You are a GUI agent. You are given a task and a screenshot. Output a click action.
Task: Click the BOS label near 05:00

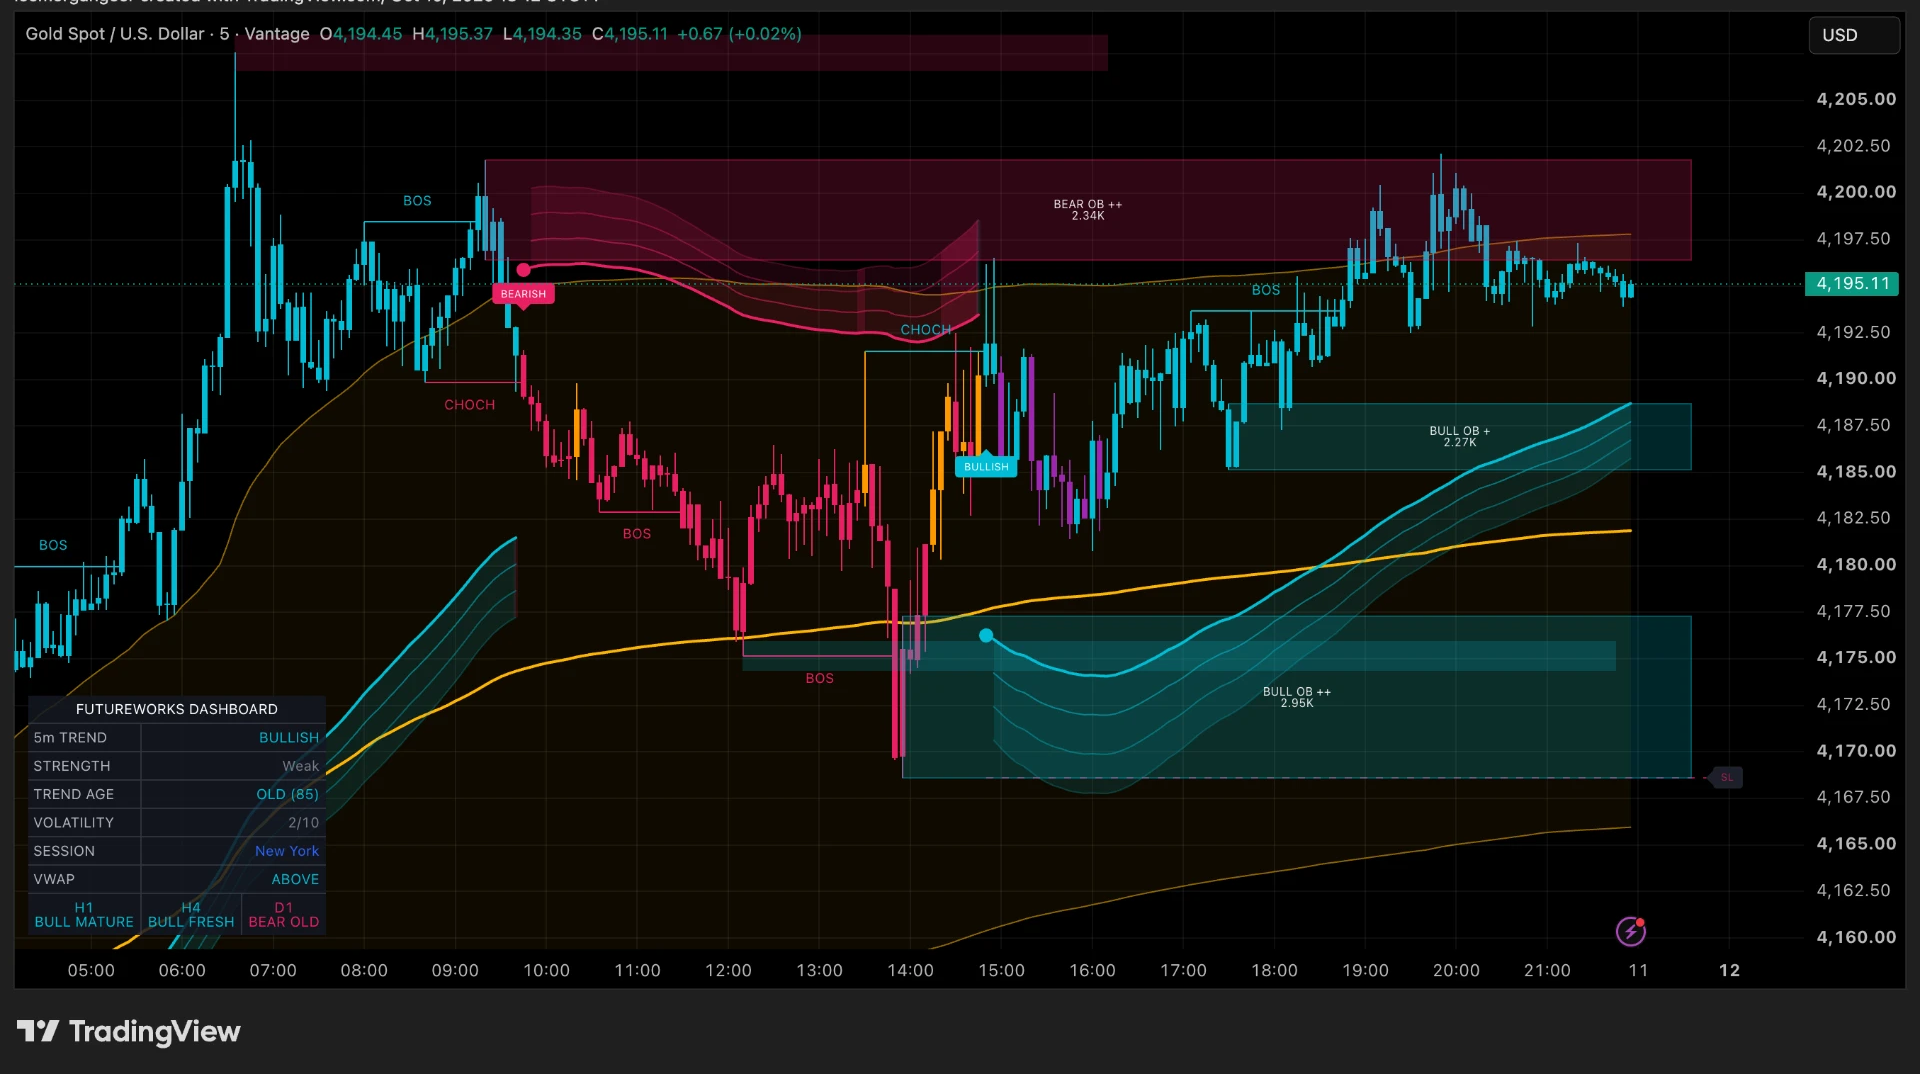(x=53, y=545)
